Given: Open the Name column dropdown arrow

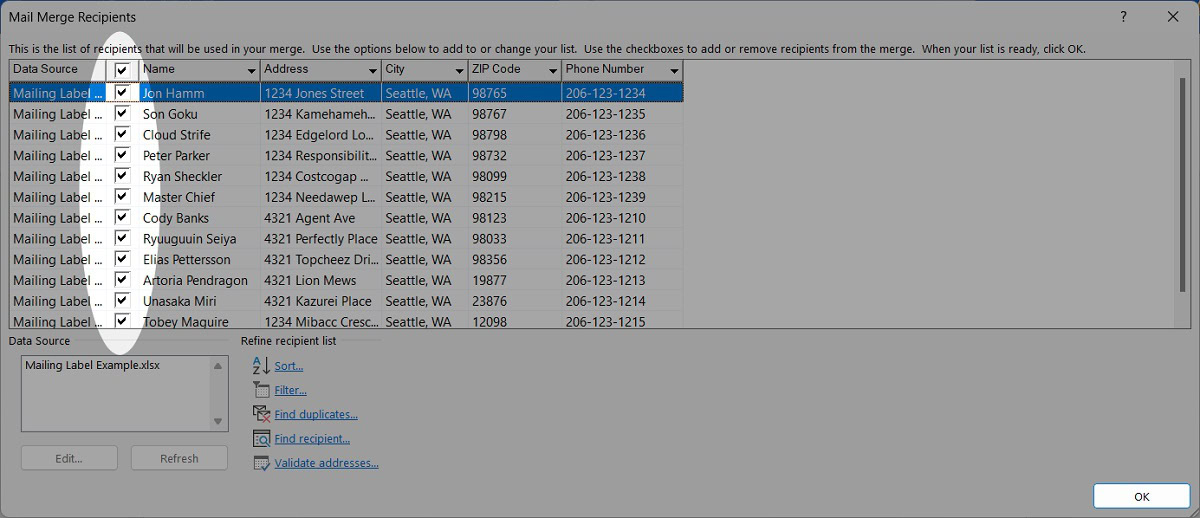Looking at the screenshot, I should click(251, 70).
